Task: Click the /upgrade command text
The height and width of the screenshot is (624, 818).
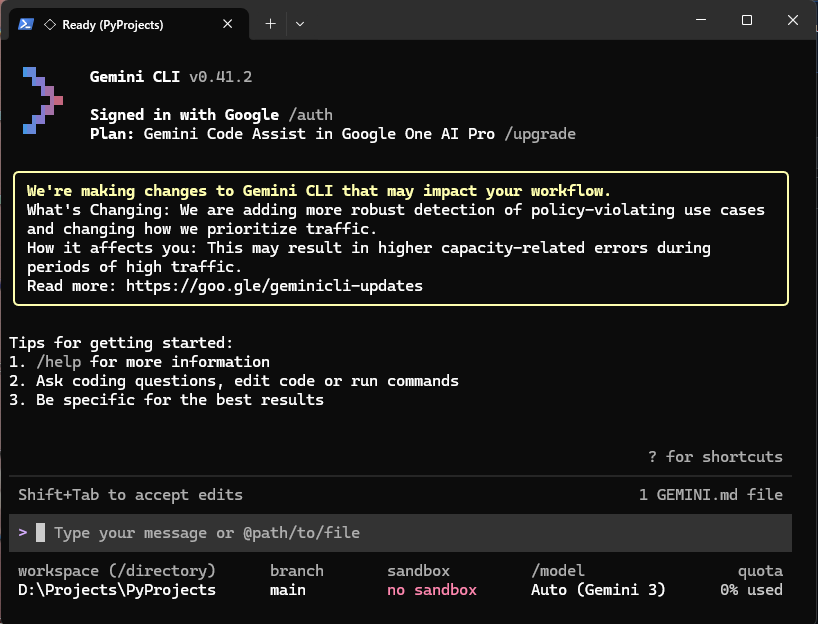Action: point(540,134)
